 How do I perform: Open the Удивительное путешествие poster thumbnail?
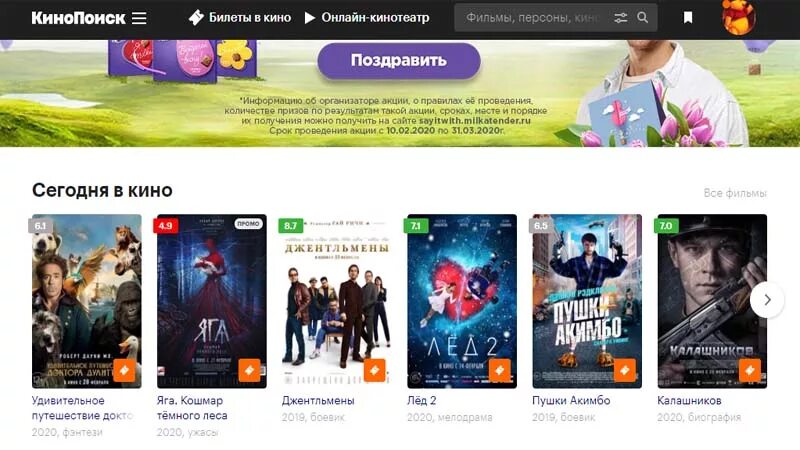(x=87, y=301)
